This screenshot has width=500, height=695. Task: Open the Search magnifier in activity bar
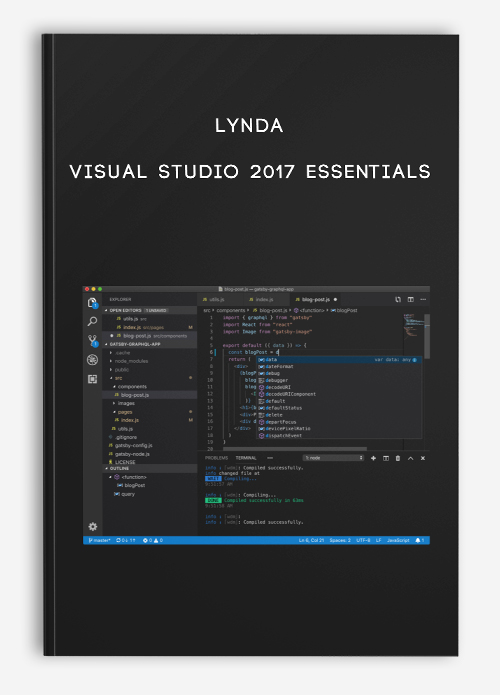click(92, 321)
